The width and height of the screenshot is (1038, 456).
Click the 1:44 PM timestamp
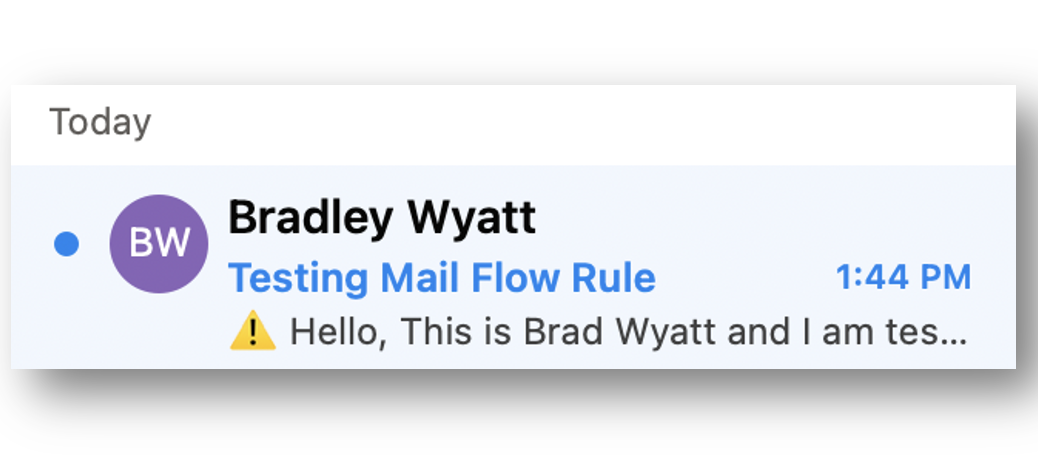904,277
